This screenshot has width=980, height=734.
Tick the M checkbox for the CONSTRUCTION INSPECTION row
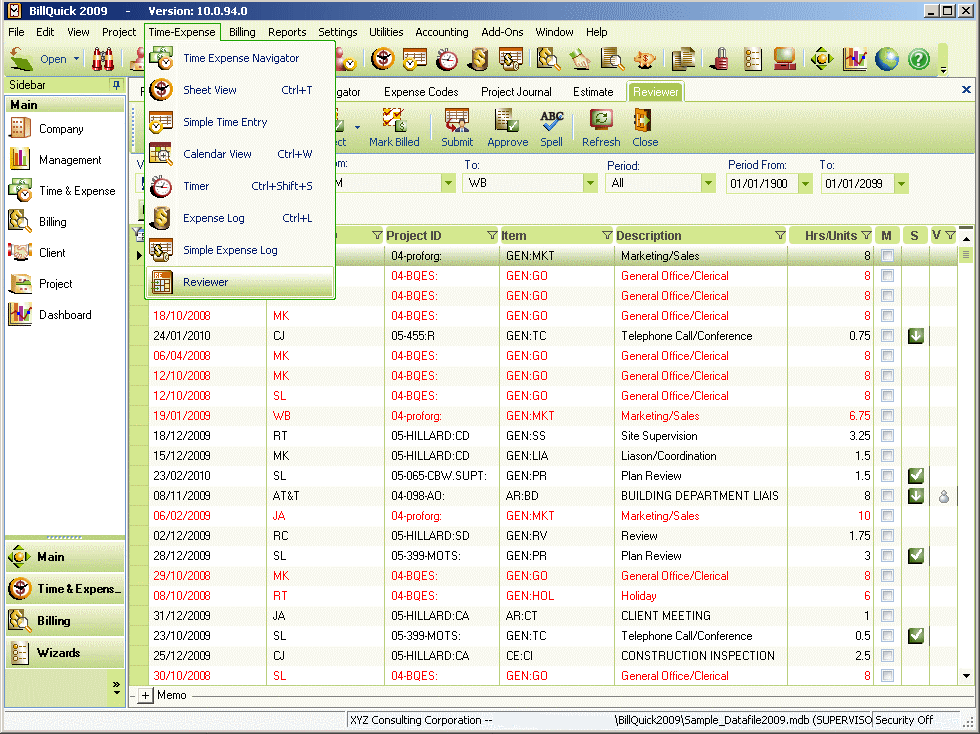coord(887,656)
